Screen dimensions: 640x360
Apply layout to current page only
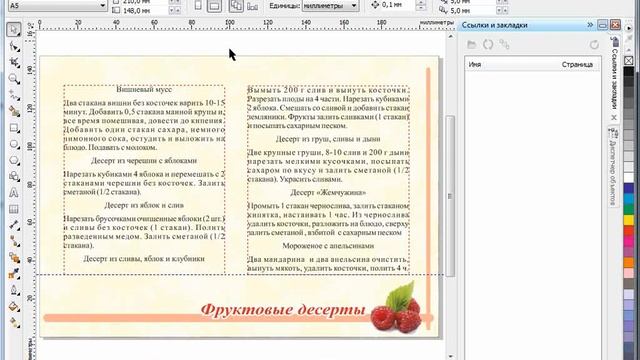click(253, 6)
